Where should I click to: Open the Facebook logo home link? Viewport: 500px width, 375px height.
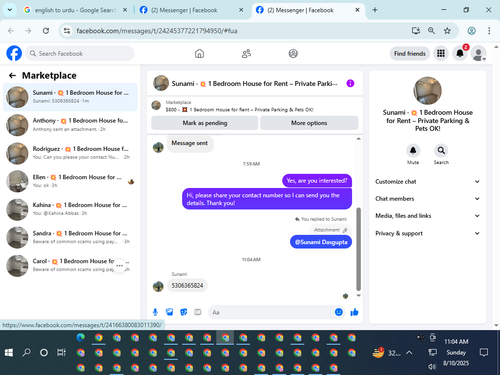click(x=14, y=53)
